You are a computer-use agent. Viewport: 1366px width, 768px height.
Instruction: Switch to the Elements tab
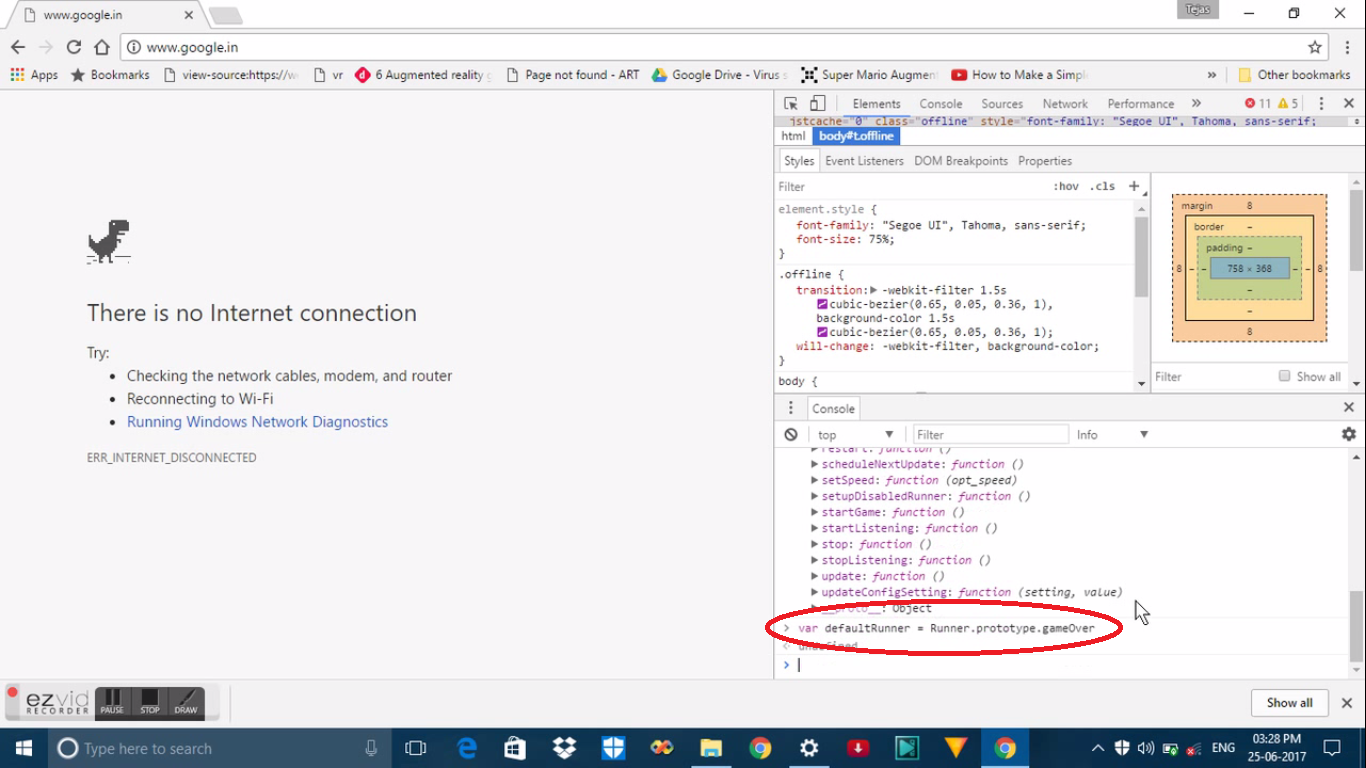point(876,104)
